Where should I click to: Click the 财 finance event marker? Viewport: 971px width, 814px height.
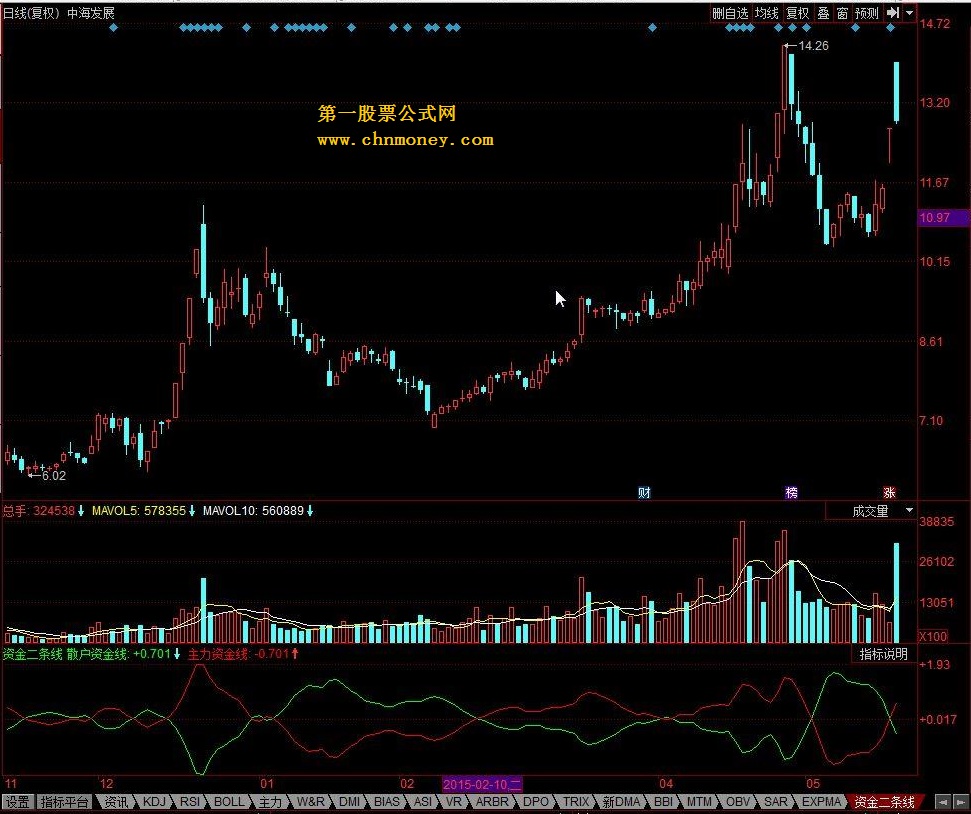[x=644, y=492]
